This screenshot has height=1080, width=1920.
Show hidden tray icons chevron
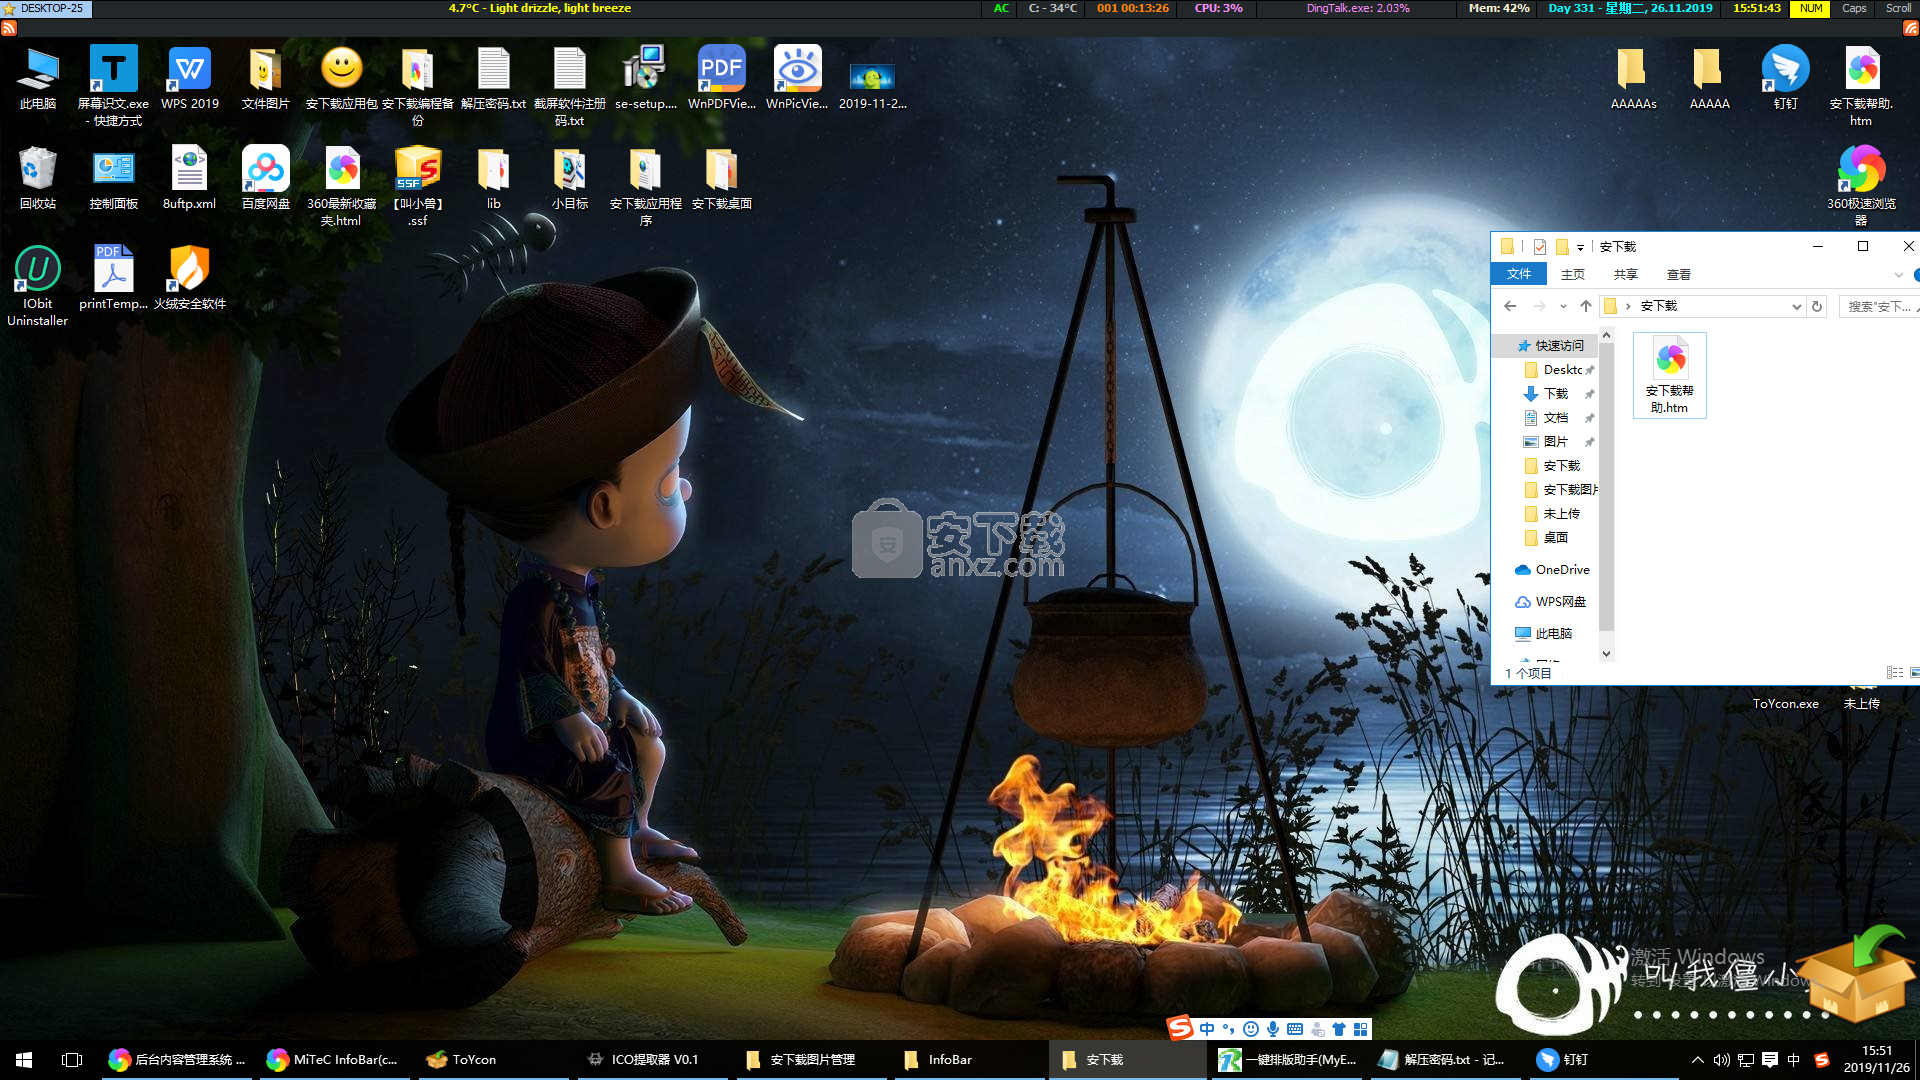coord(1697,1060)
